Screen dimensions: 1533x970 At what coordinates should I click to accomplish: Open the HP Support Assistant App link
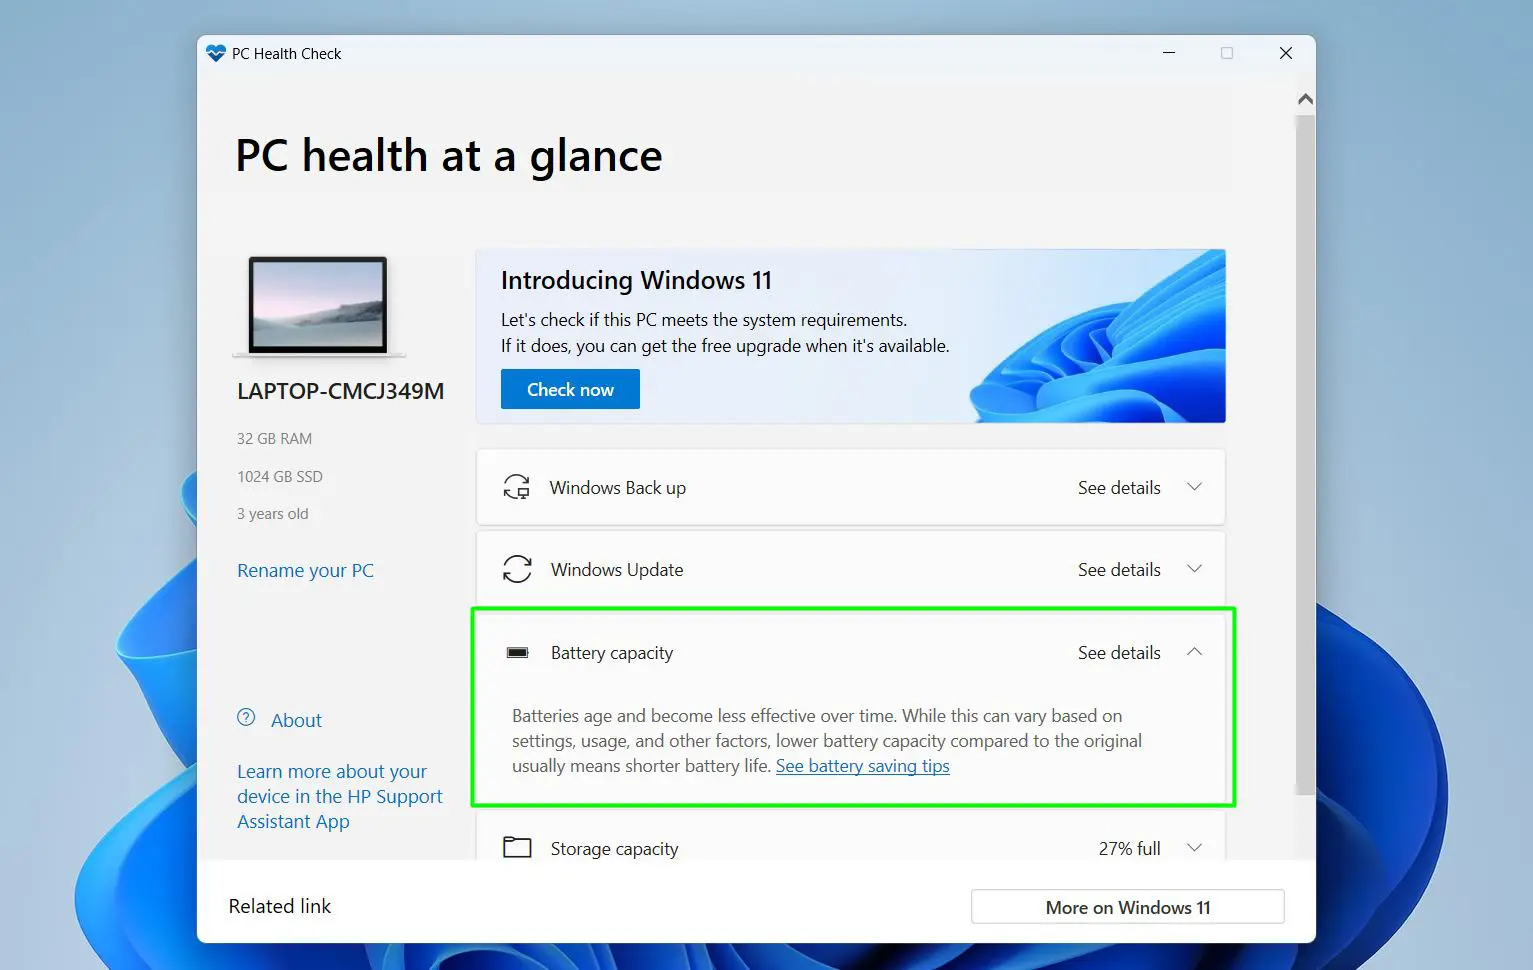point(339,797)
